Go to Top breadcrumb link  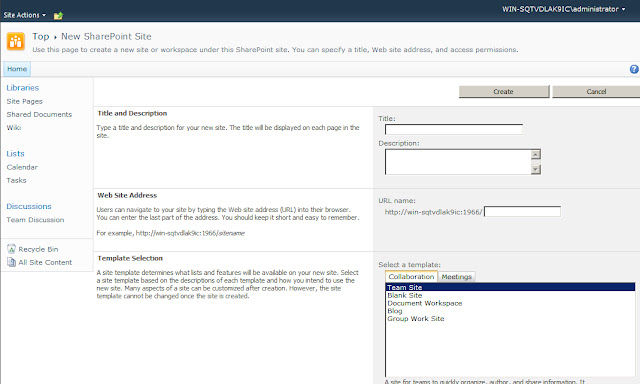(41, 36)
